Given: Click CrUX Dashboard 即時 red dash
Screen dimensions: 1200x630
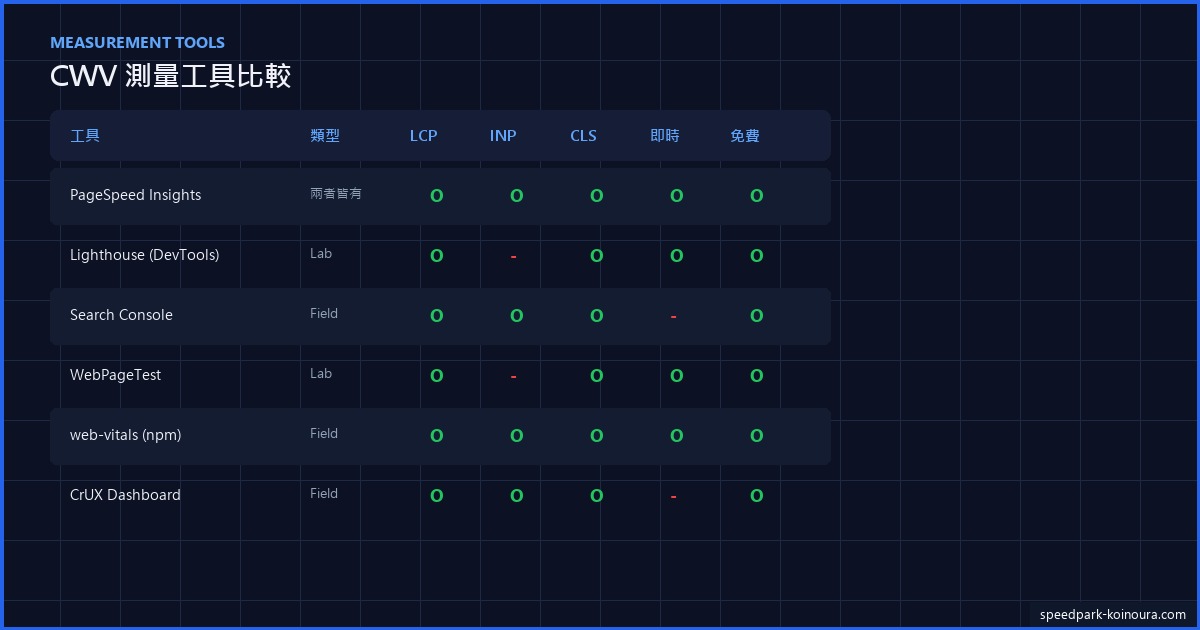Looking at the screenshot, I should point(673,497).
